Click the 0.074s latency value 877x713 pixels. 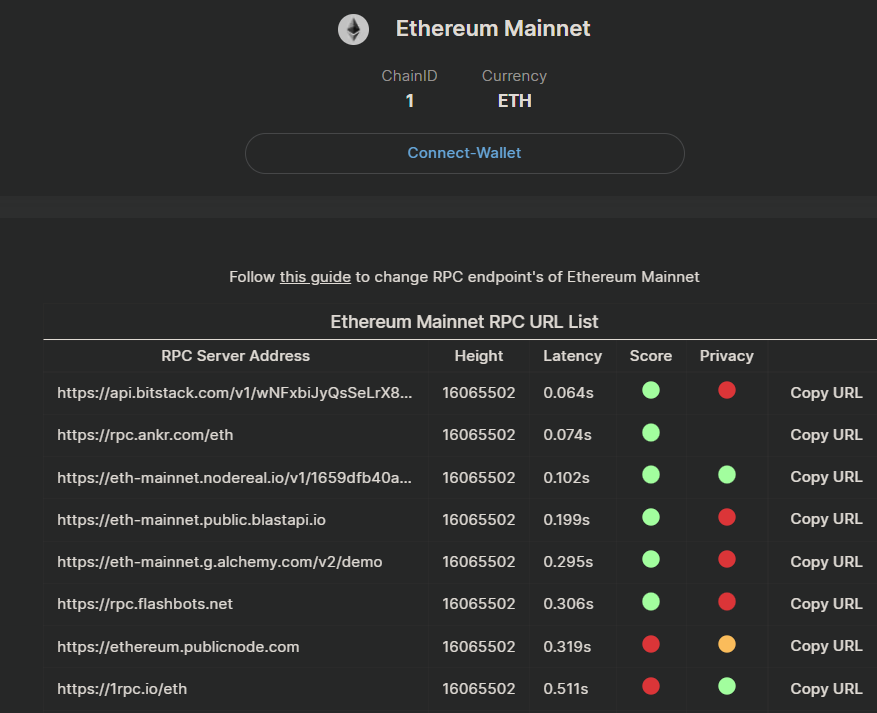pos(567,435)
